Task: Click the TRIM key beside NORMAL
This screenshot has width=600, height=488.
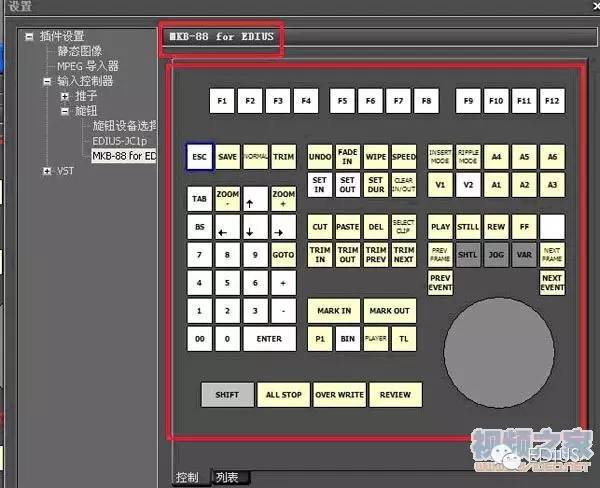Action: pyautogui.click(x=284, y=157)
